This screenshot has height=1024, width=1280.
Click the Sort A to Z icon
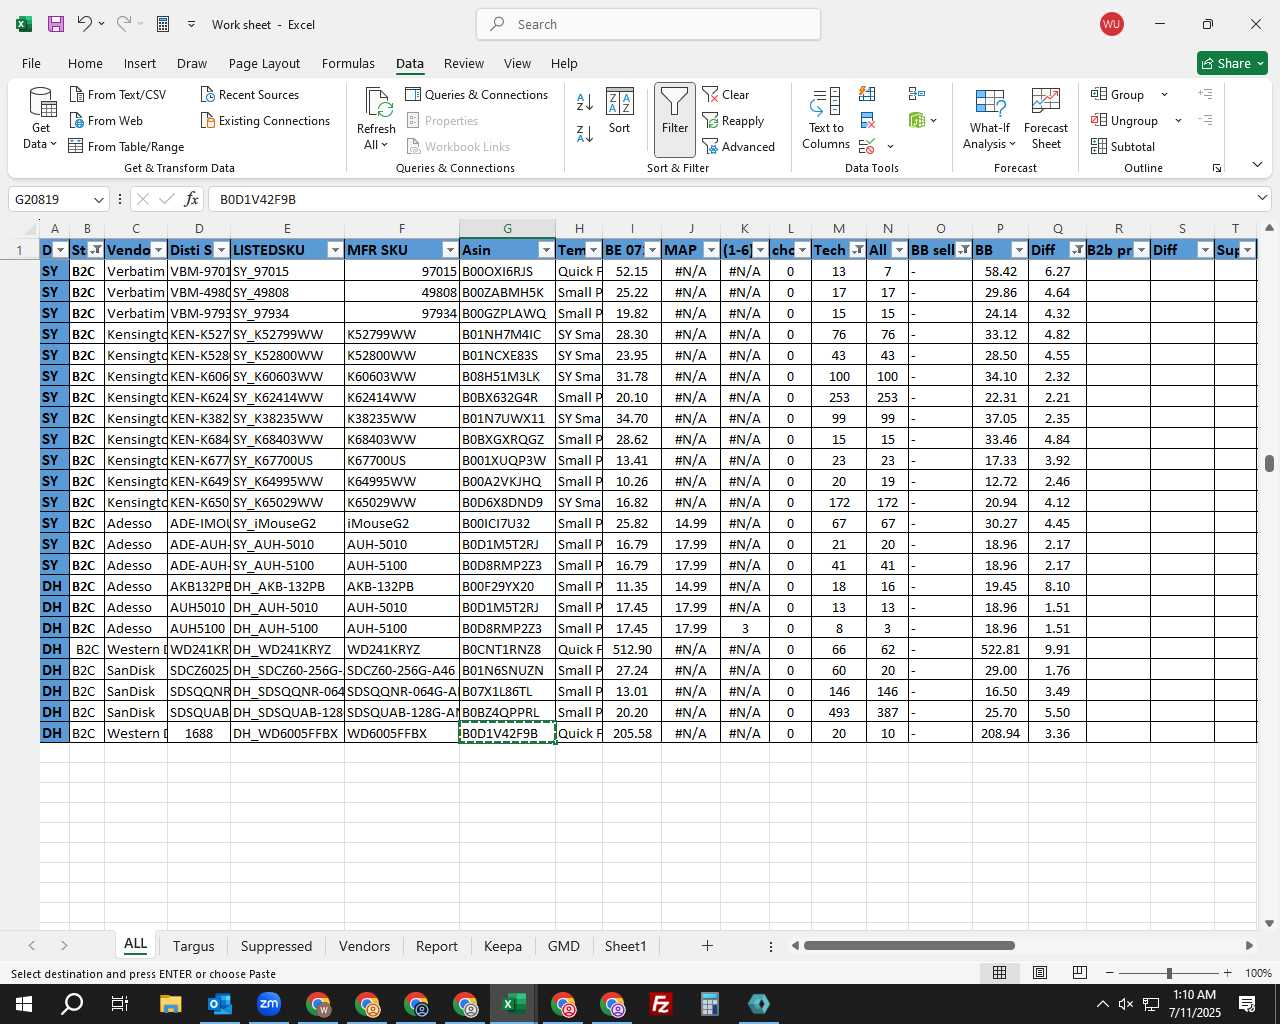tap(585, 102)
